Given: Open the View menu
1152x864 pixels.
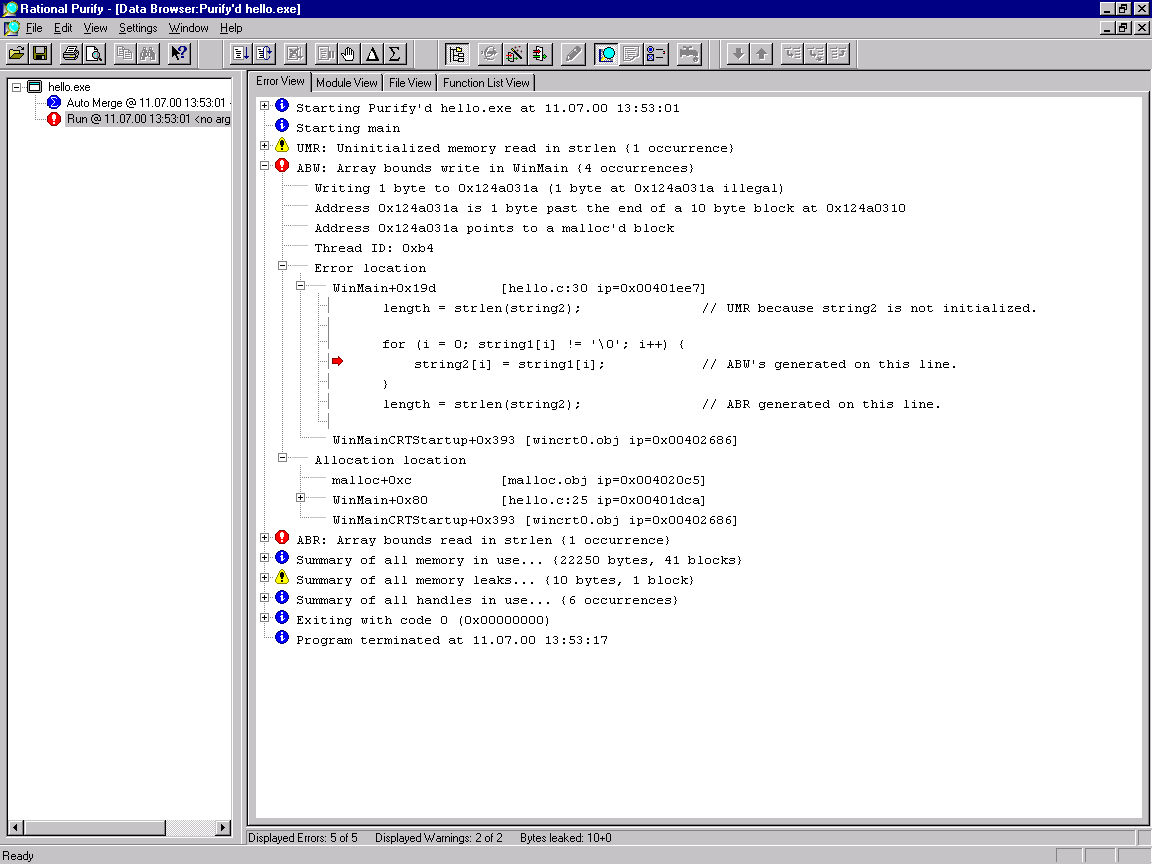Looking at the screenshot, I should tap(96, 28).
